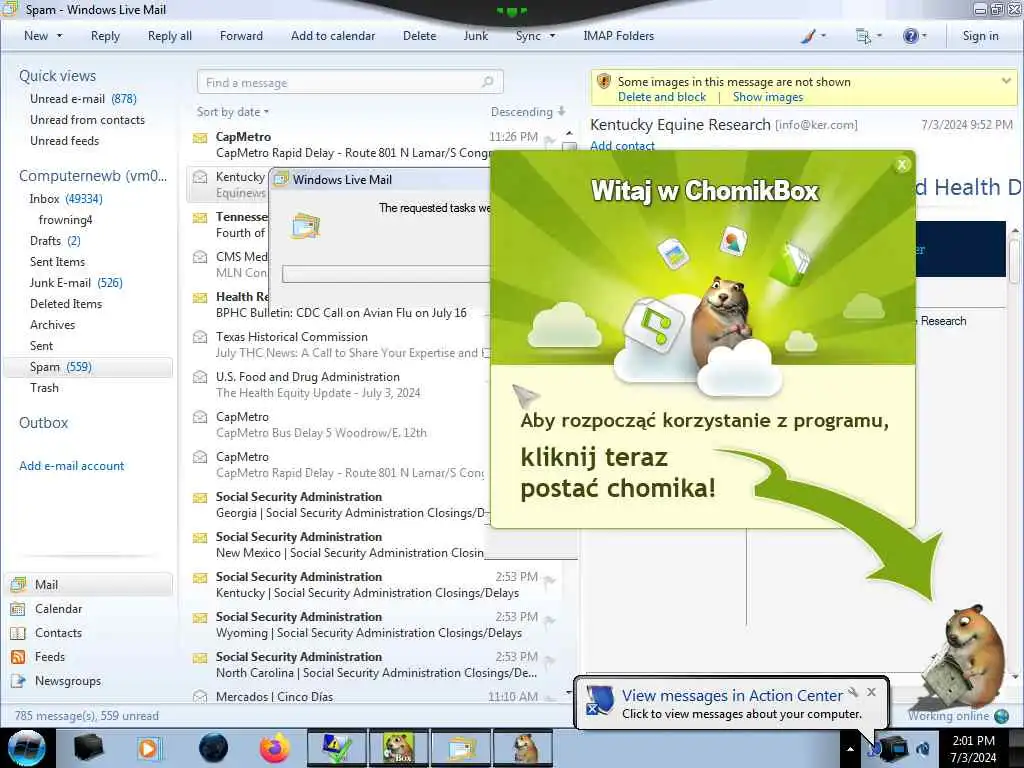Select the Drafts (2) folder
The image size is (1024, 768).
(55, 241)
